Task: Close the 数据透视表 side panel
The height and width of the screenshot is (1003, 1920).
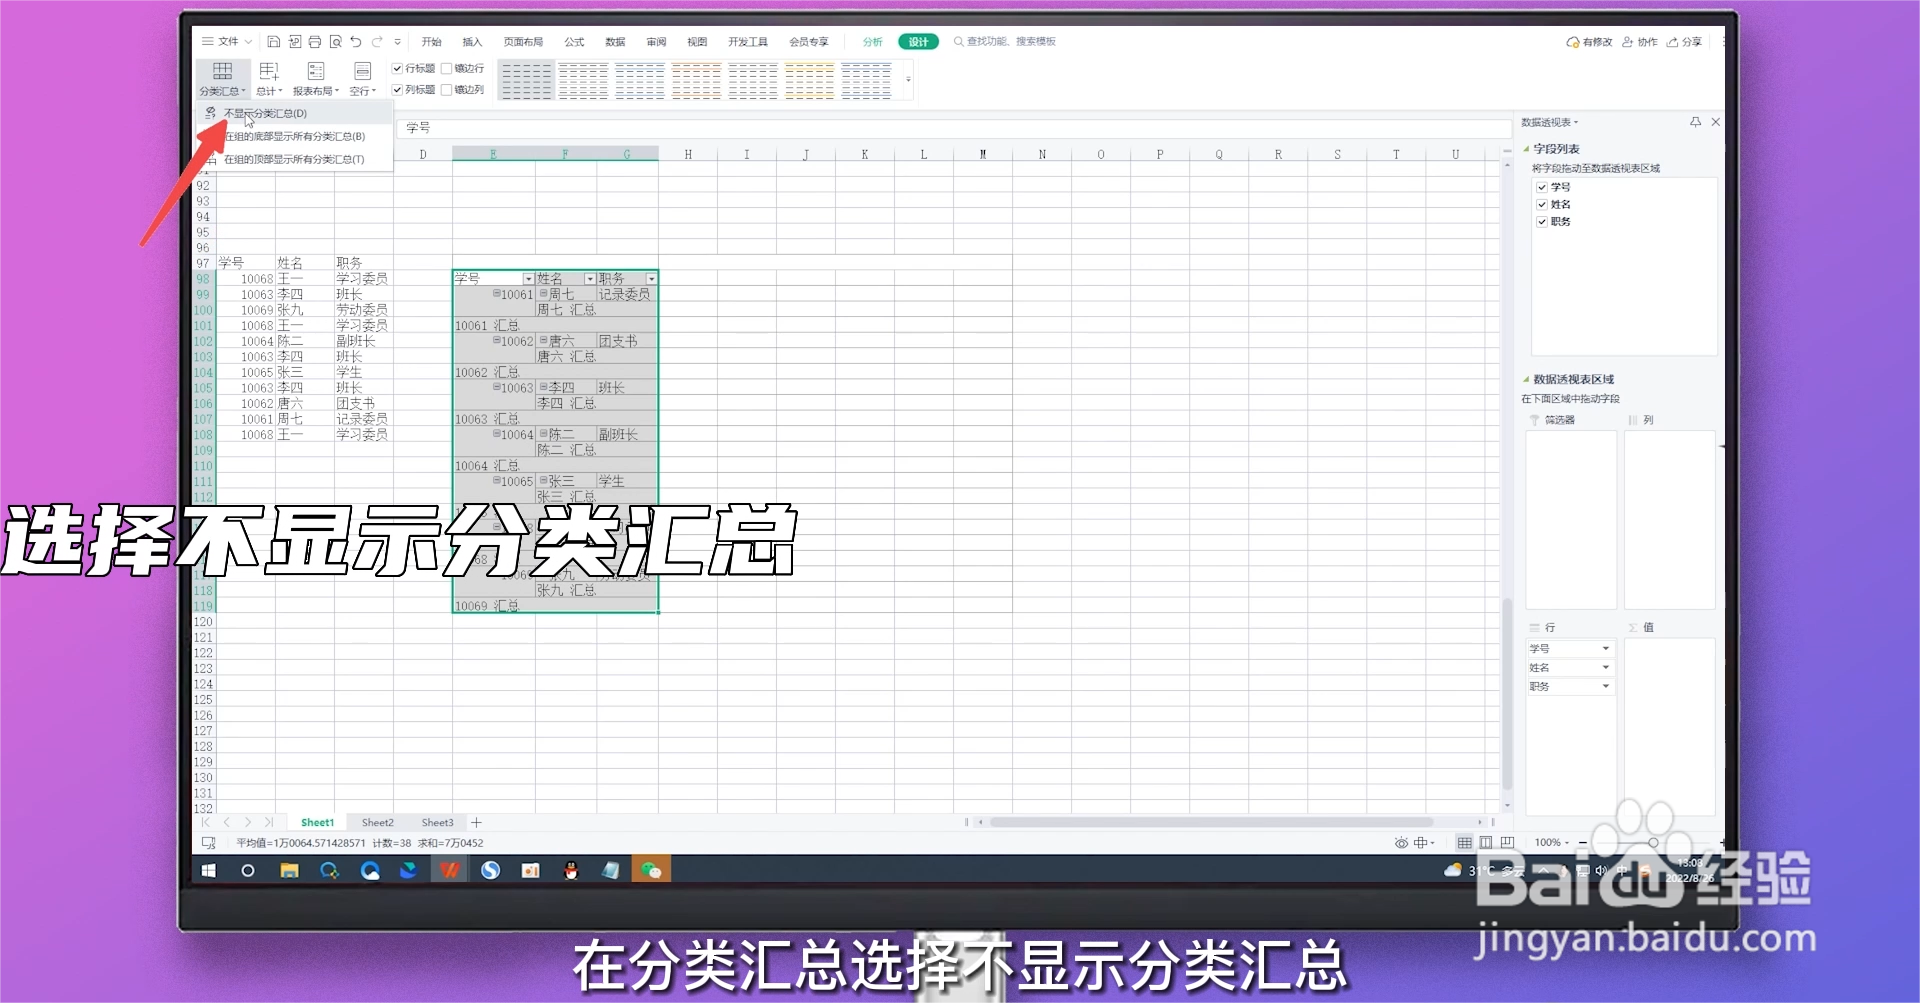Action: [1716, 122]
